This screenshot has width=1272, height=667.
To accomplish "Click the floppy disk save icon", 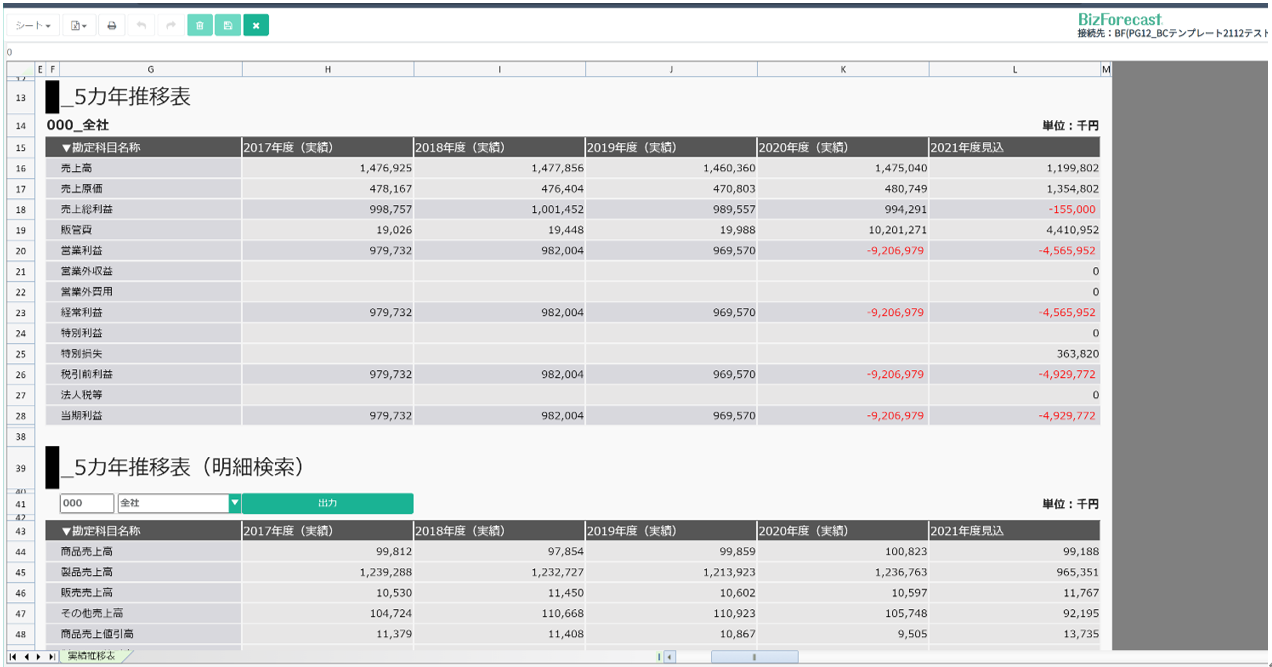I will coord(228,26).
